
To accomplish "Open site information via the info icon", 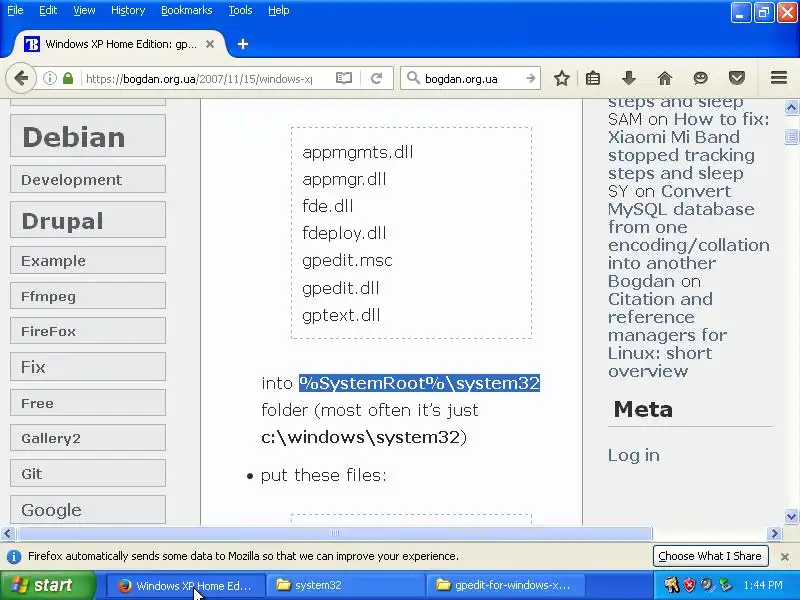I will point(49,79).
